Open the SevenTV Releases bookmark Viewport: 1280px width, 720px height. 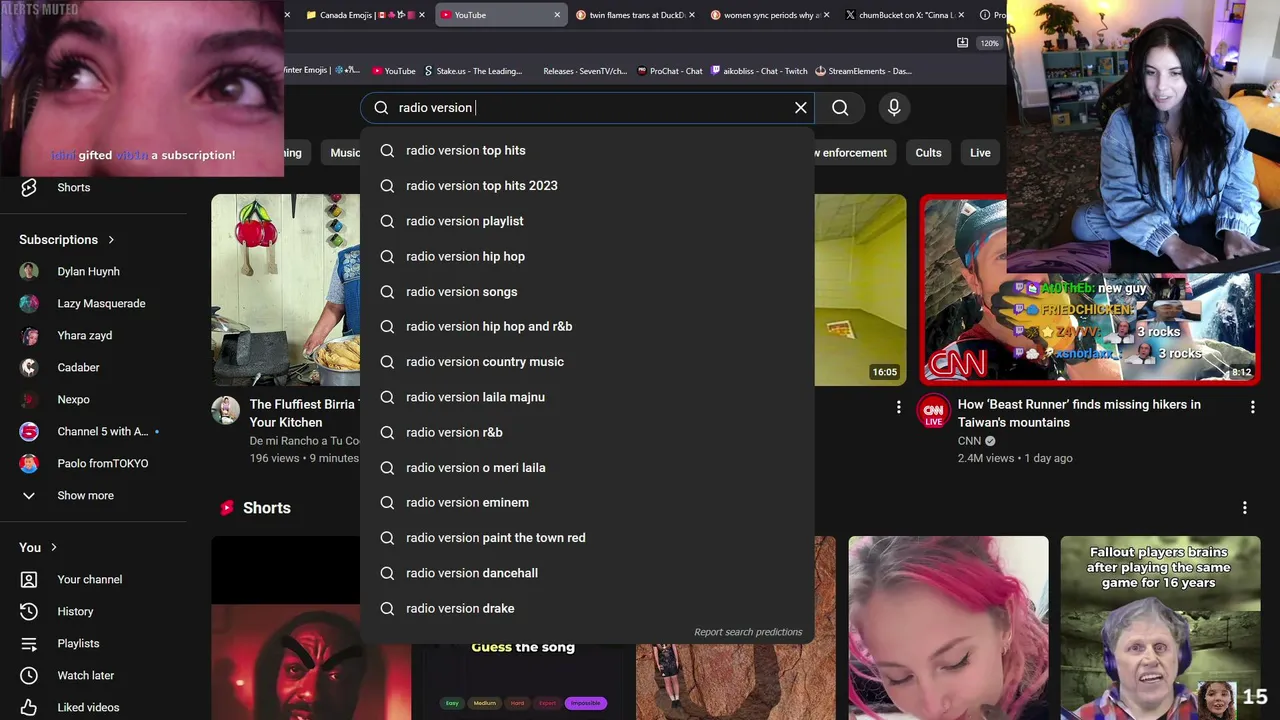pyautogui.click(x=584, y=71)
